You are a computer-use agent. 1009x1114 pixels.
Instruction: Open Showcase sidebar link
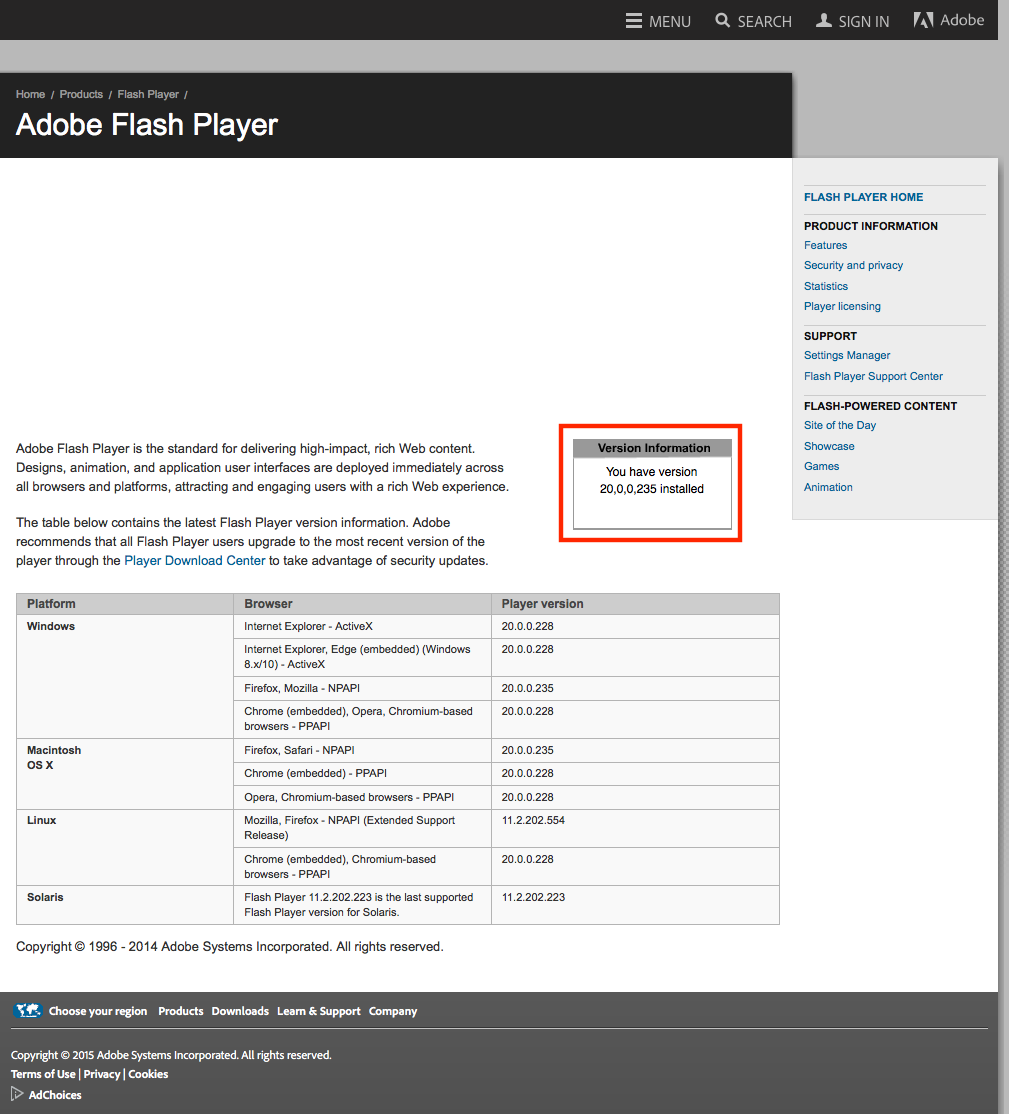tap(829, 446)
